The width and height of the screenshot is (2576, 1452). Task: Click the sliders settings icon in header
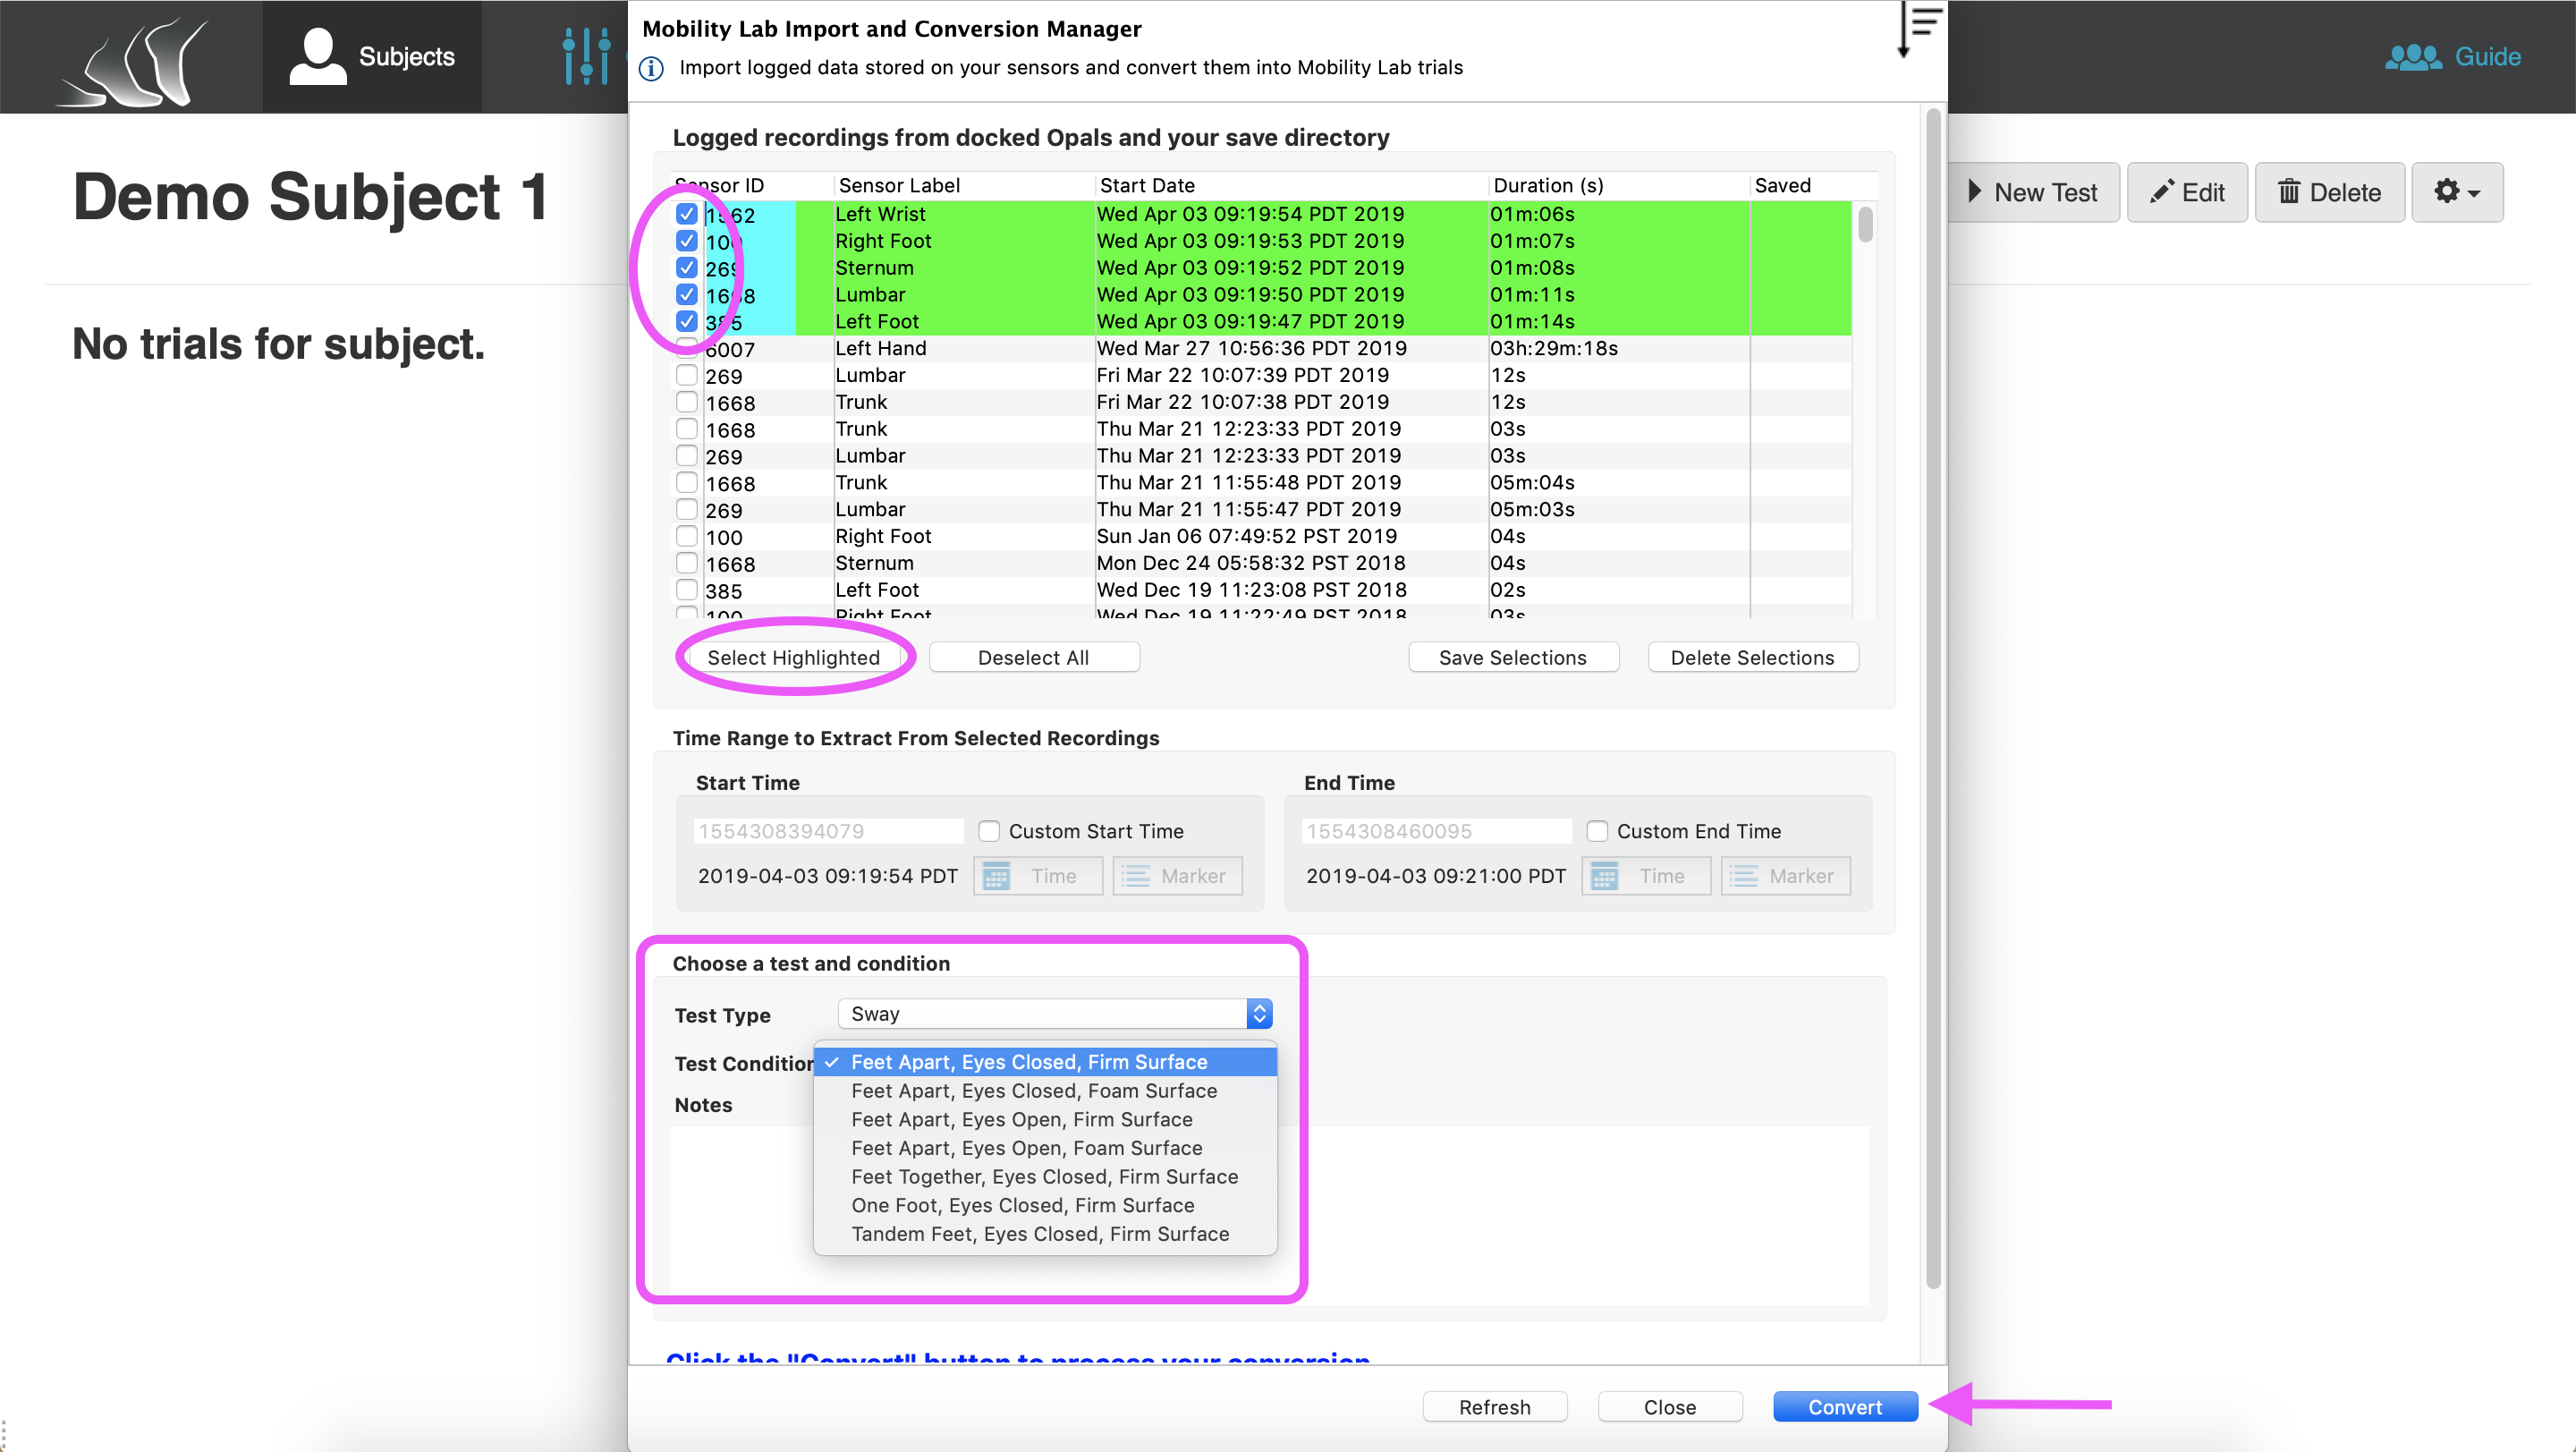point(586,56)
